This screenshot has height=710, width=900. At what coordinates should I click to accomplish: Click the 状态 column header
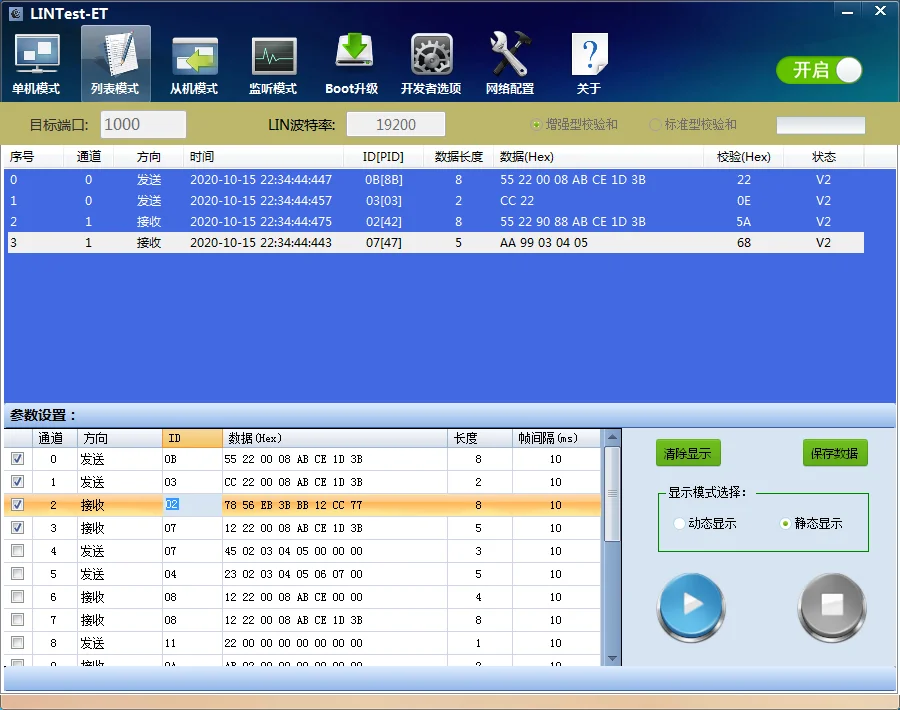(x=824, y=157)
